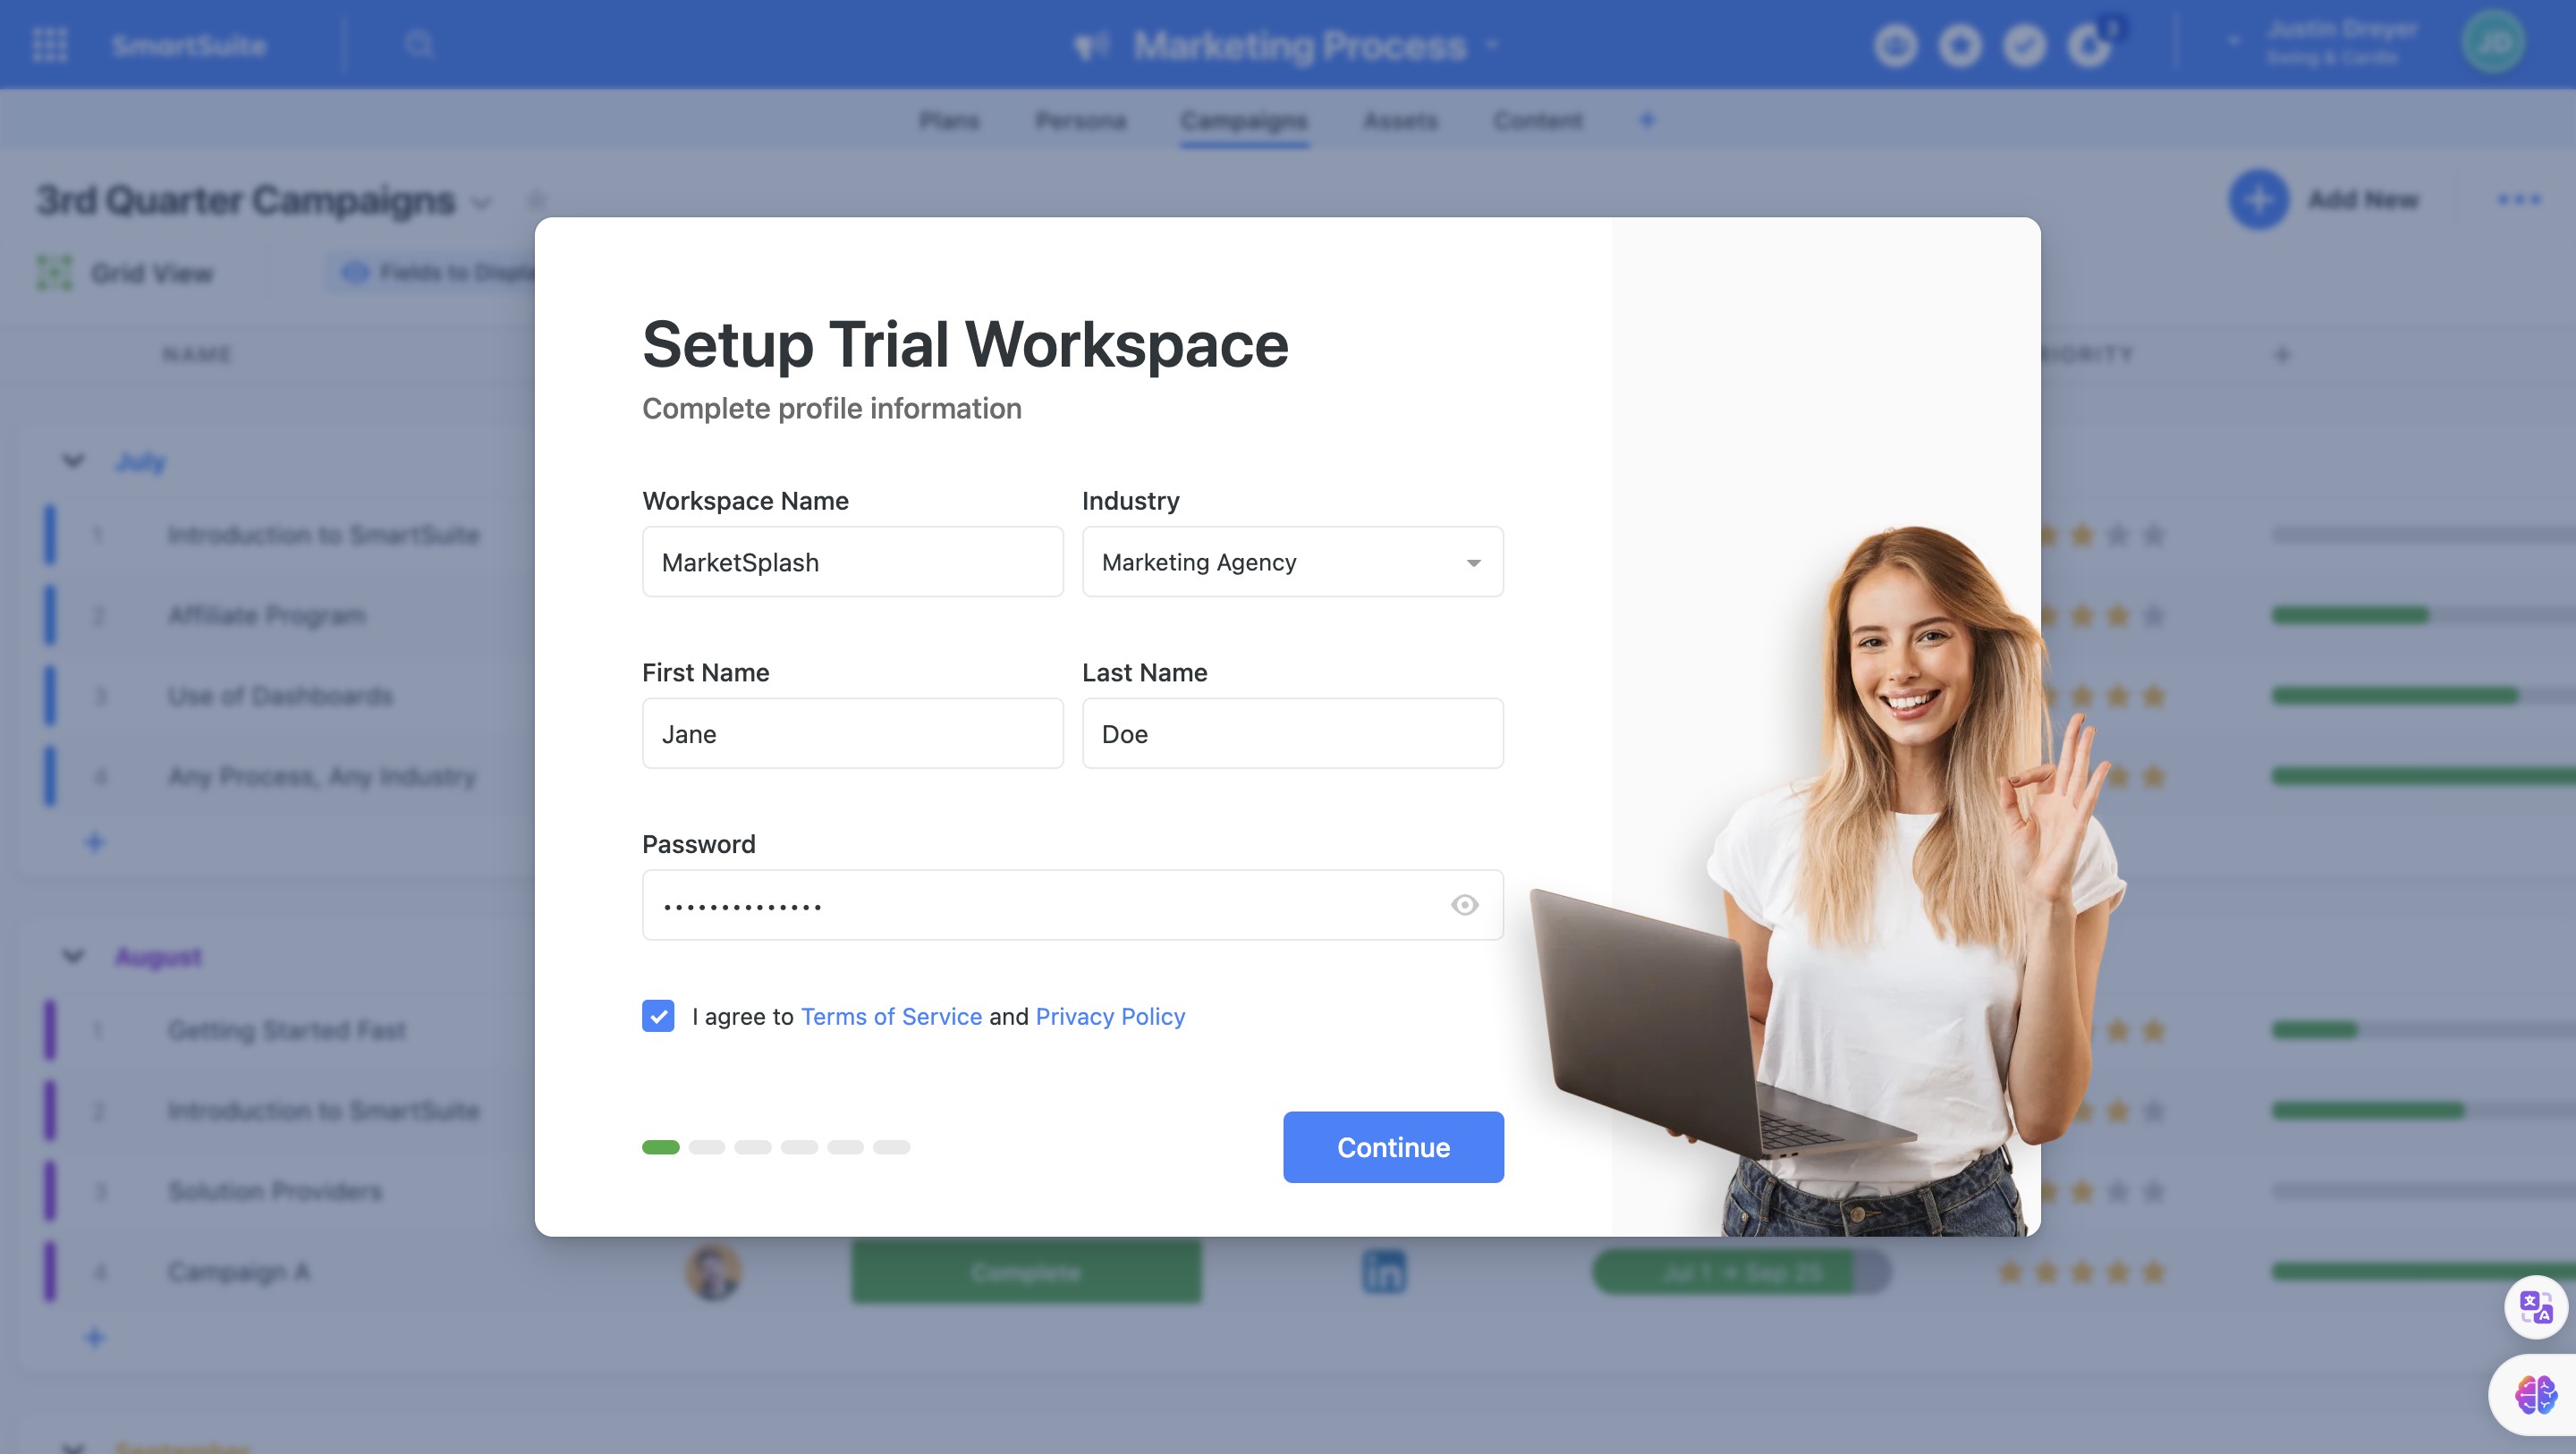The width and height of the screenshot is (2576, 1454).
Task: Click the Grid View icon
Action: click(55, 273)
